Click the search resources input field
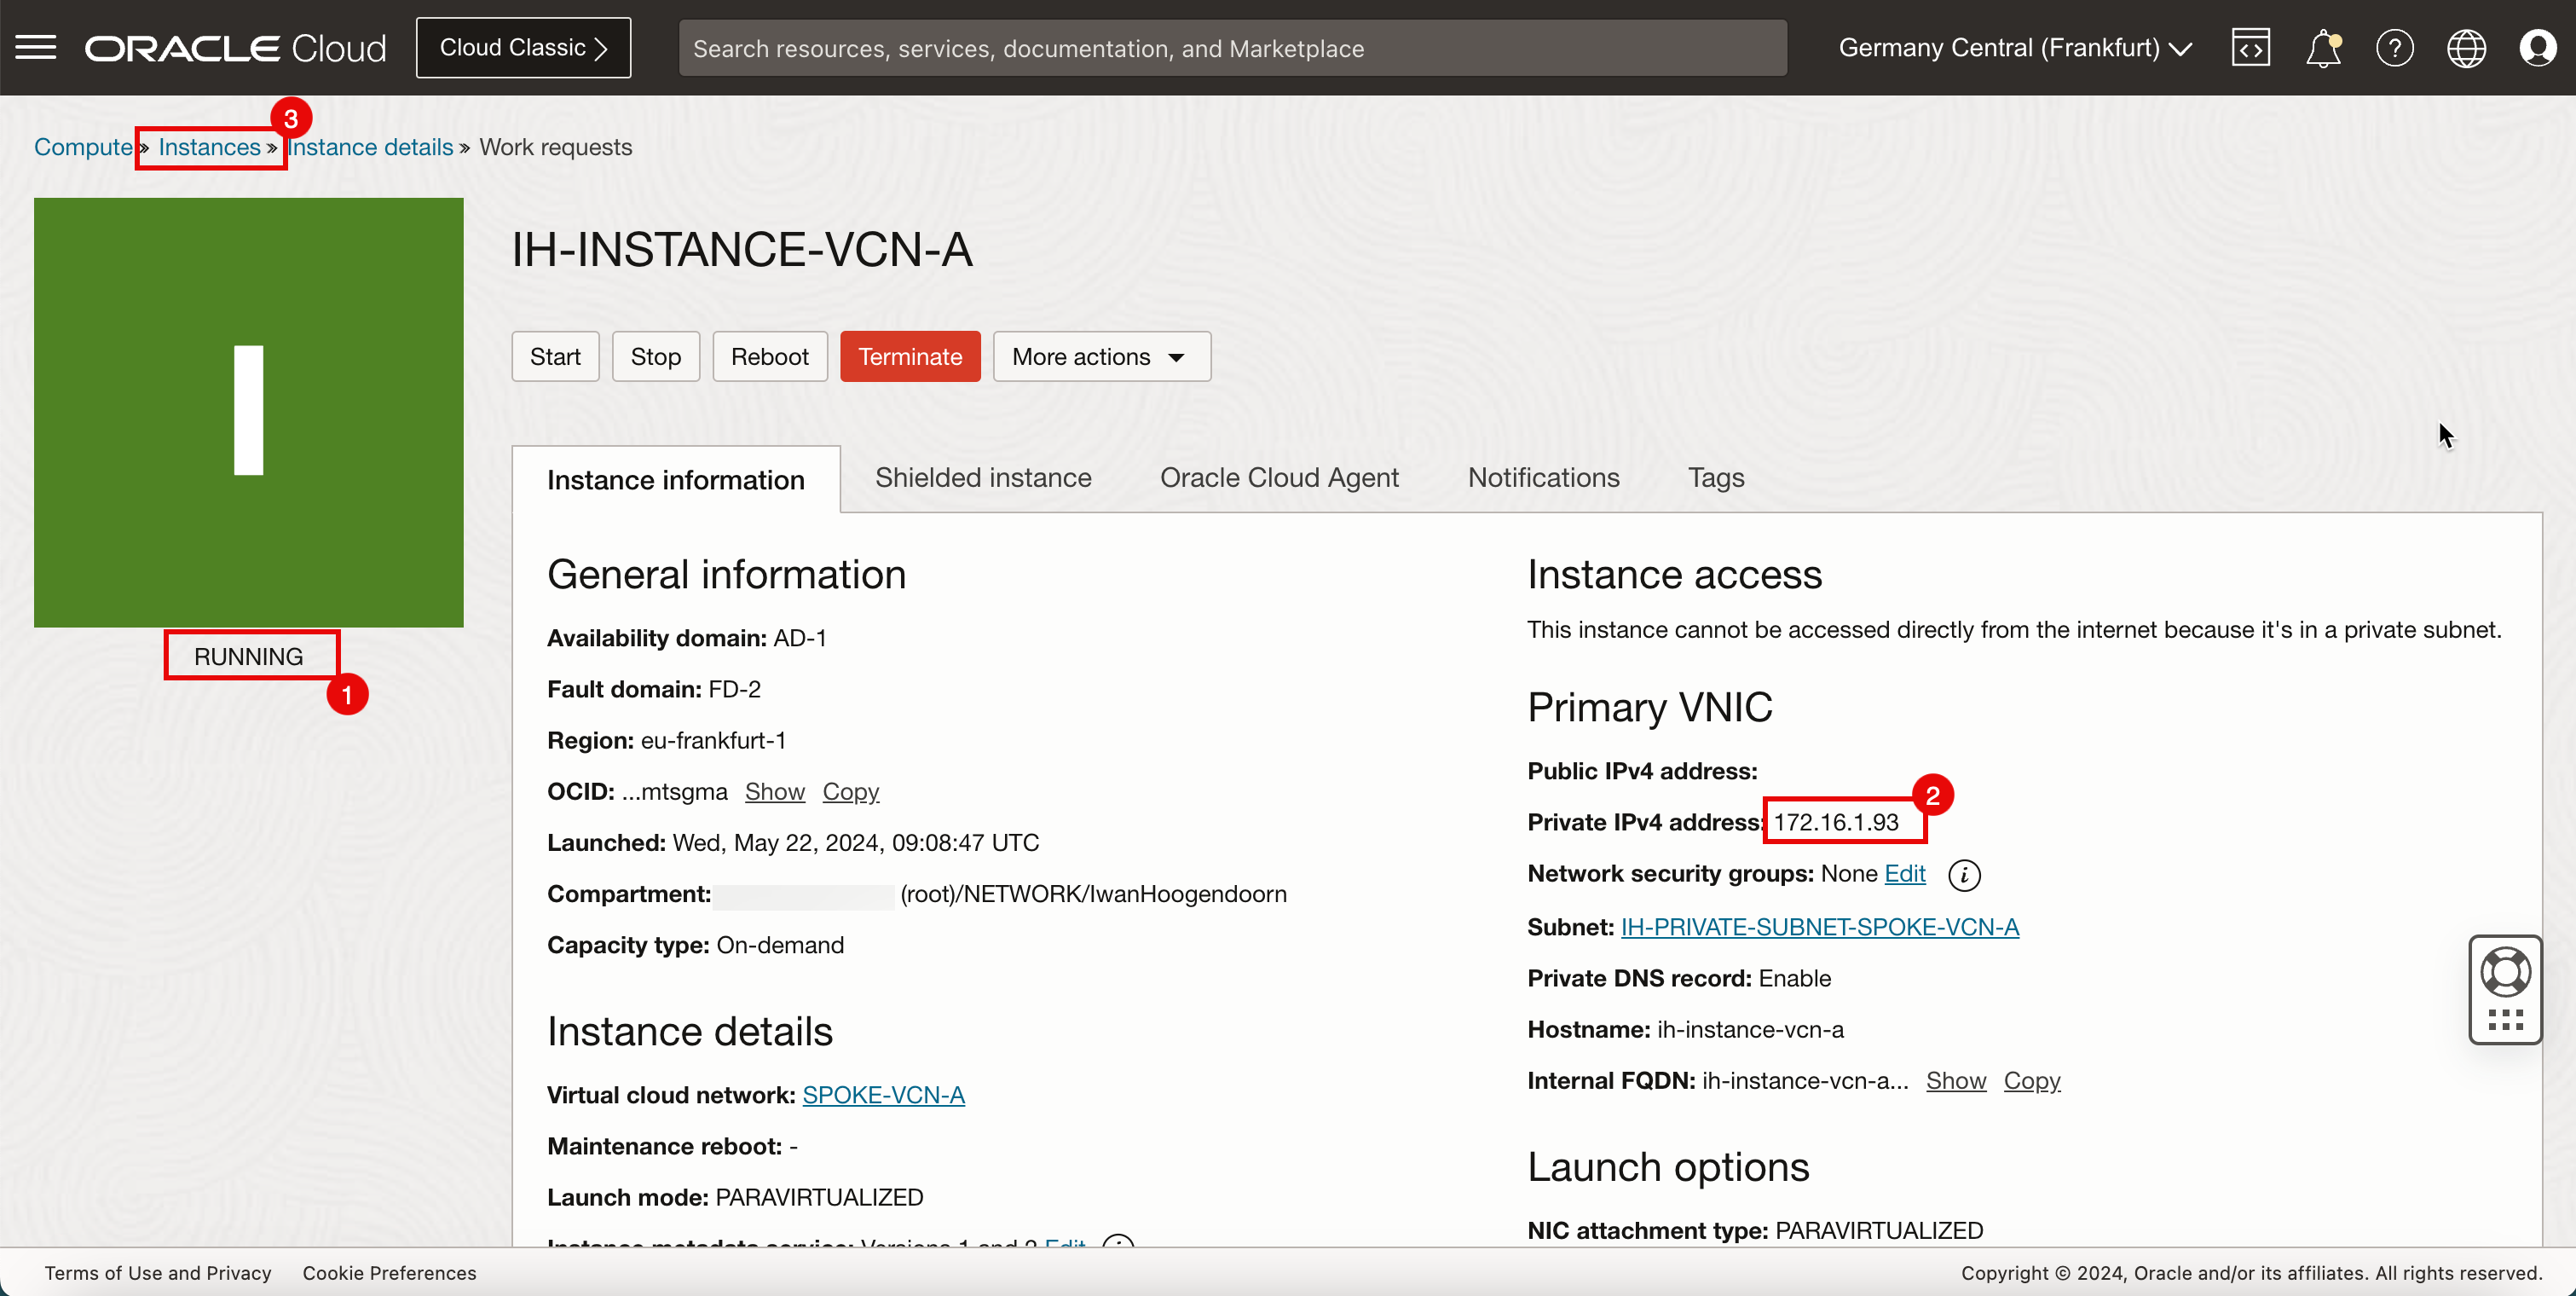 pos(1231,48)
